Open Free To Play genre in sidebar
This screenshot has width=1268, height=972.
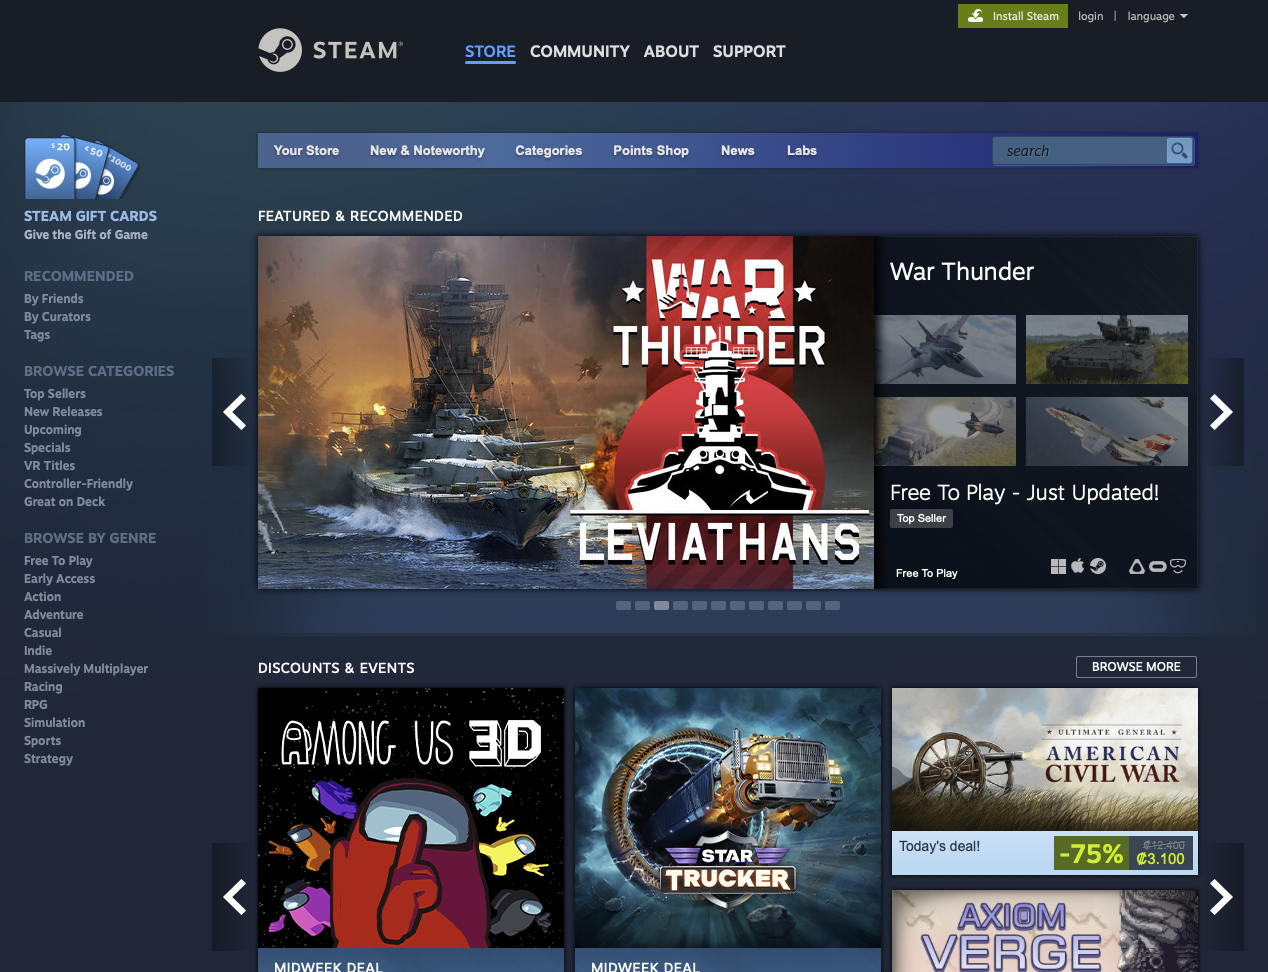click(58, 561)
